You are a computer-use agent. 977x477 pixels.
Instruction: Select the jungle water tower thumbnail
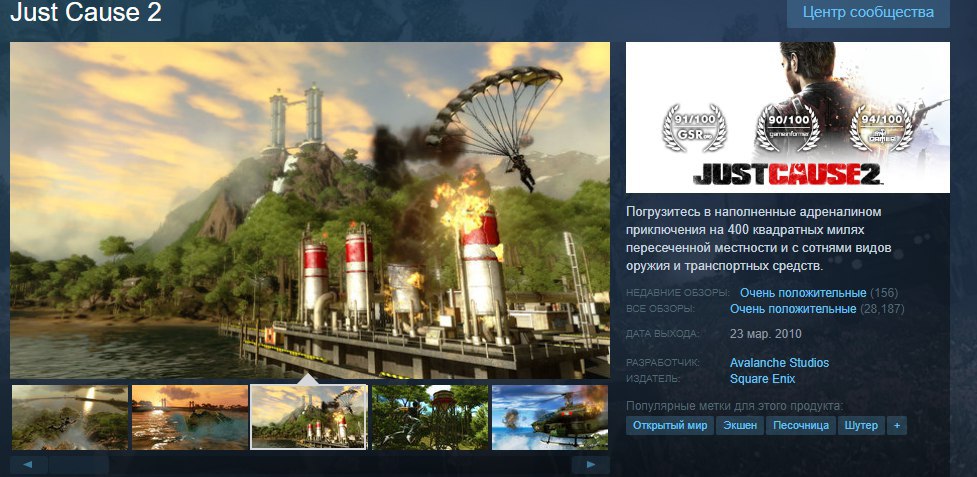coord(430,417)
